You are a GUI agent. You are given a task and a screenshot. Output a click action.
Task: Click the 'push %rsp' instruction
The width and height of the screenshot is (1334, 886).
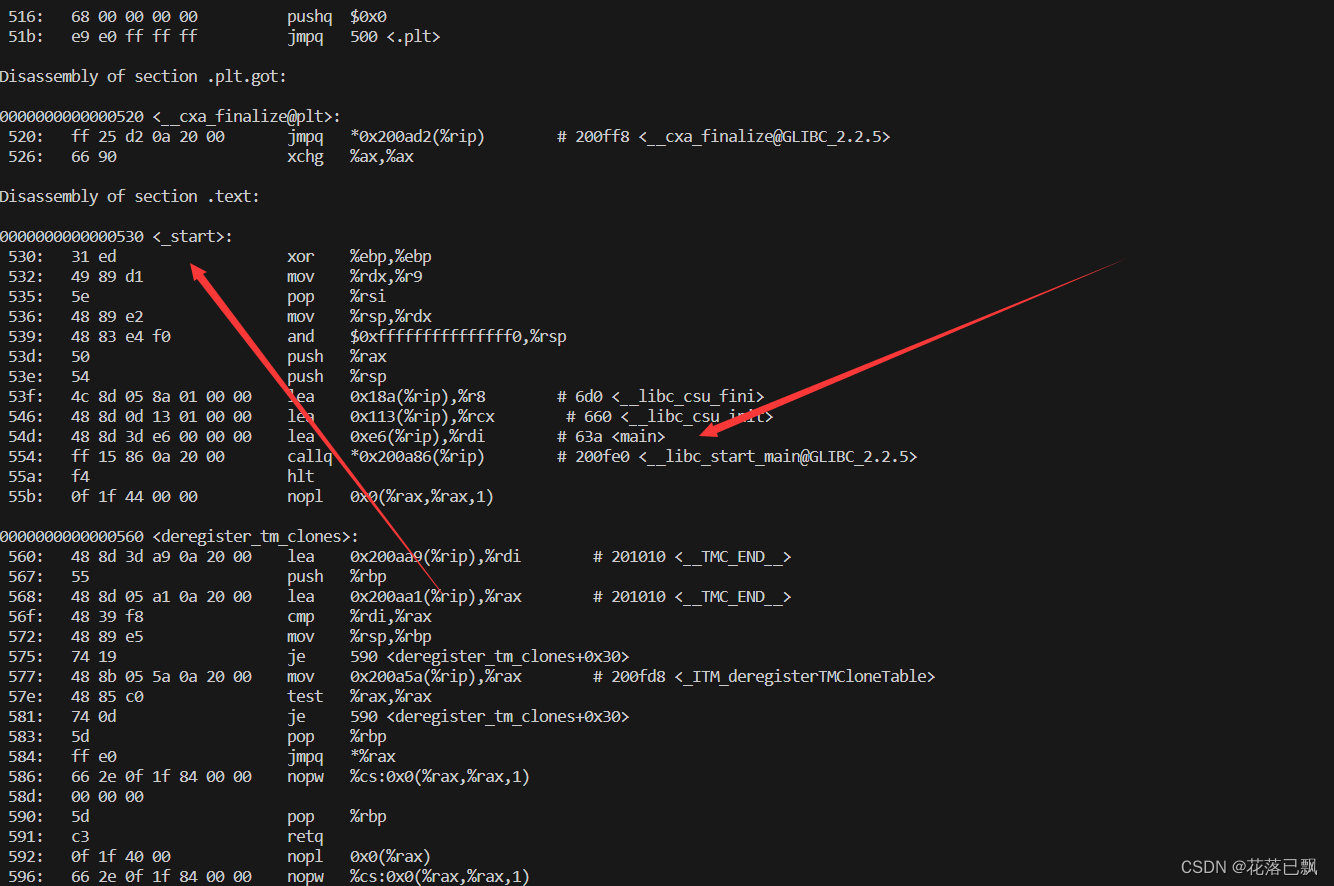(x=336, y=377)
